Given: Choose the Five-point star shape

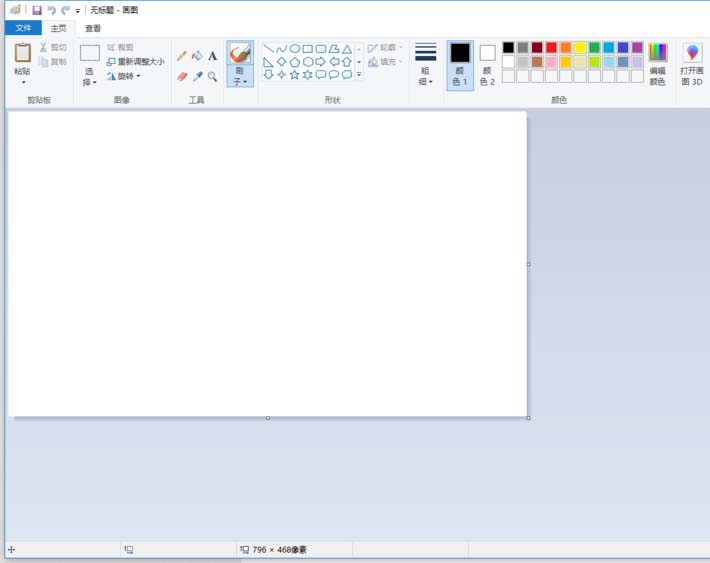Looking at the screenshot, I should (295, 74).
